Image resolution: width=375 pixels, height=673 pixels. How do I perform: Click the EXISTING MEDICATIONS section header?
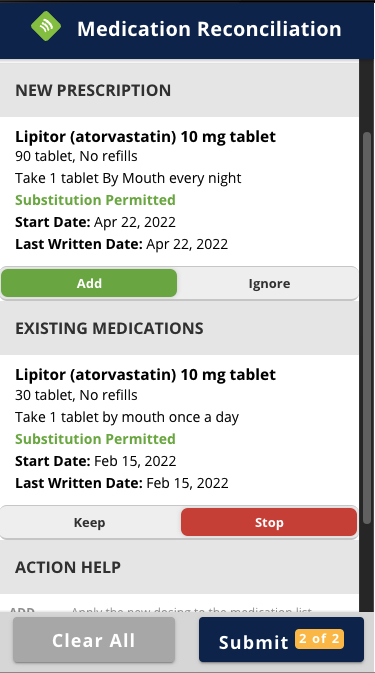click(109, 328)
